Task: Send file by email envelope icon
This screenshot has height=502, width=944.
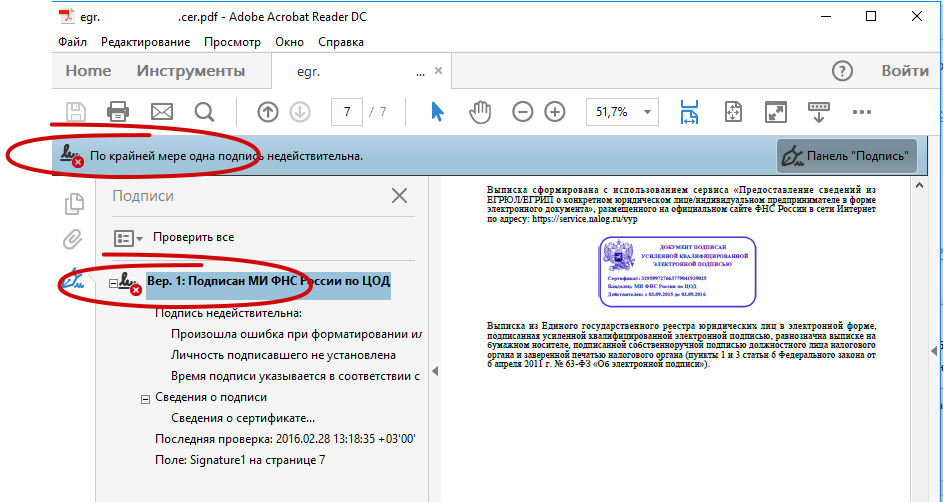Action: point(161,112)
